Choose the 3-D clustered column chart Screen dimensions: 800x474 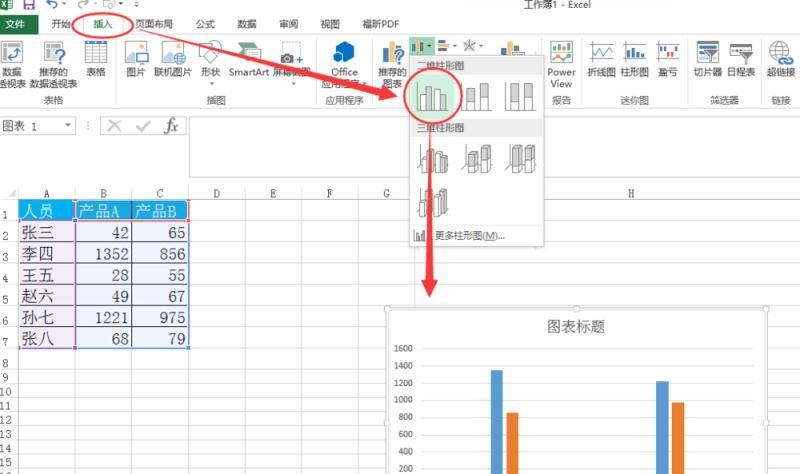[433, 159]
